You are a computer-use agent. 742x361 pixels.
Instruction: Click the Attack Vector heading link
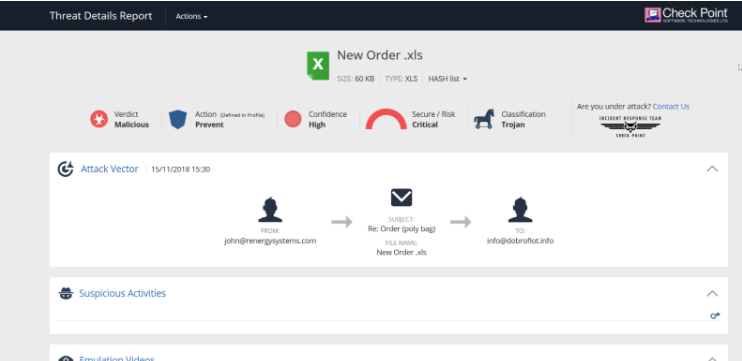[110, 169]
